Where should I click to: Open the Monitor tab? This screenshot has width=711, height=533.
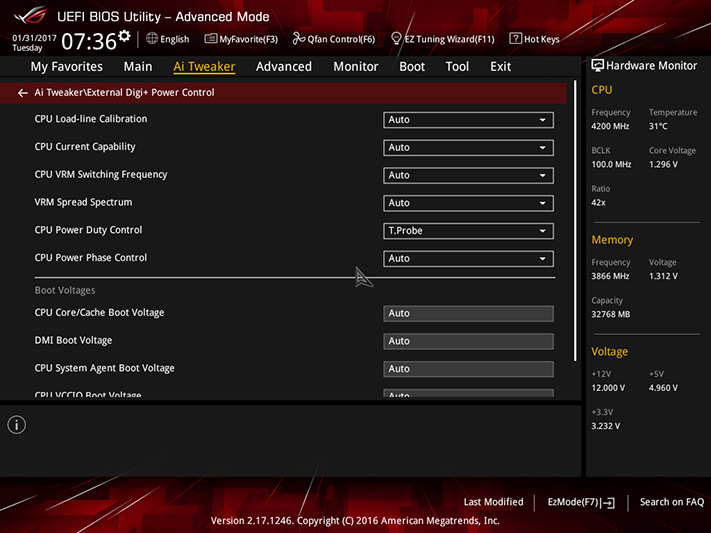tap(356, 67)
